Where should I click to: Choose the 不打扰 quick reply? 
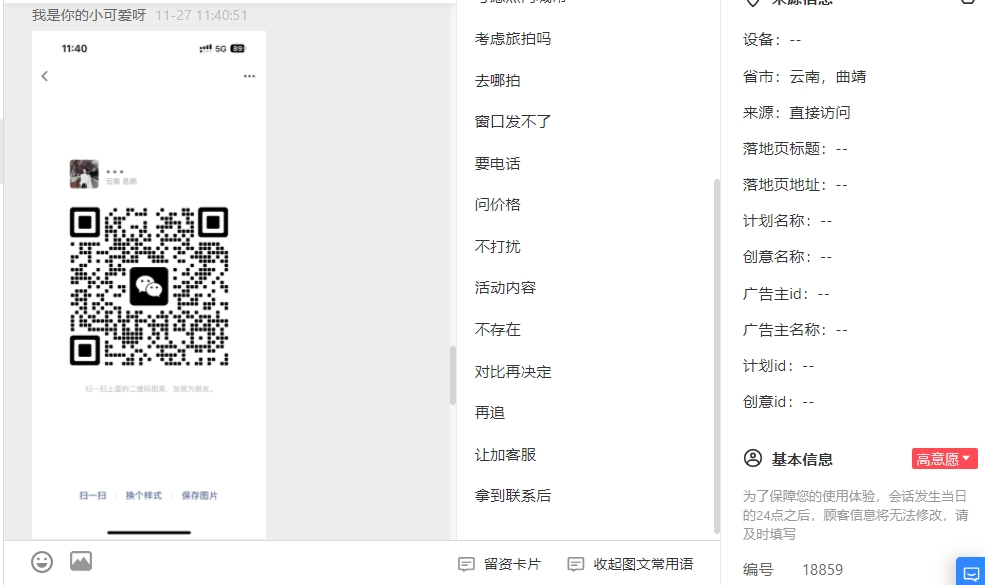(x=498, y=247)
